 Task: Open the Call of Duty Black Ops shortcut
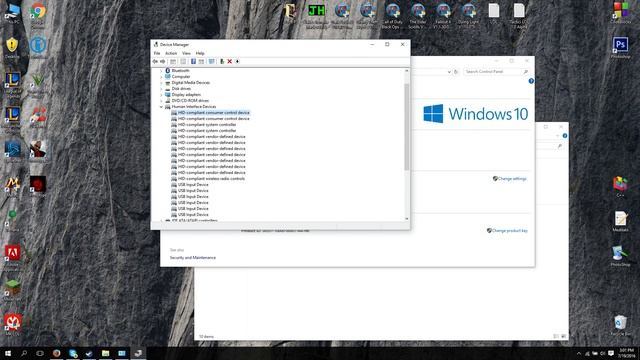pos(392,16)
